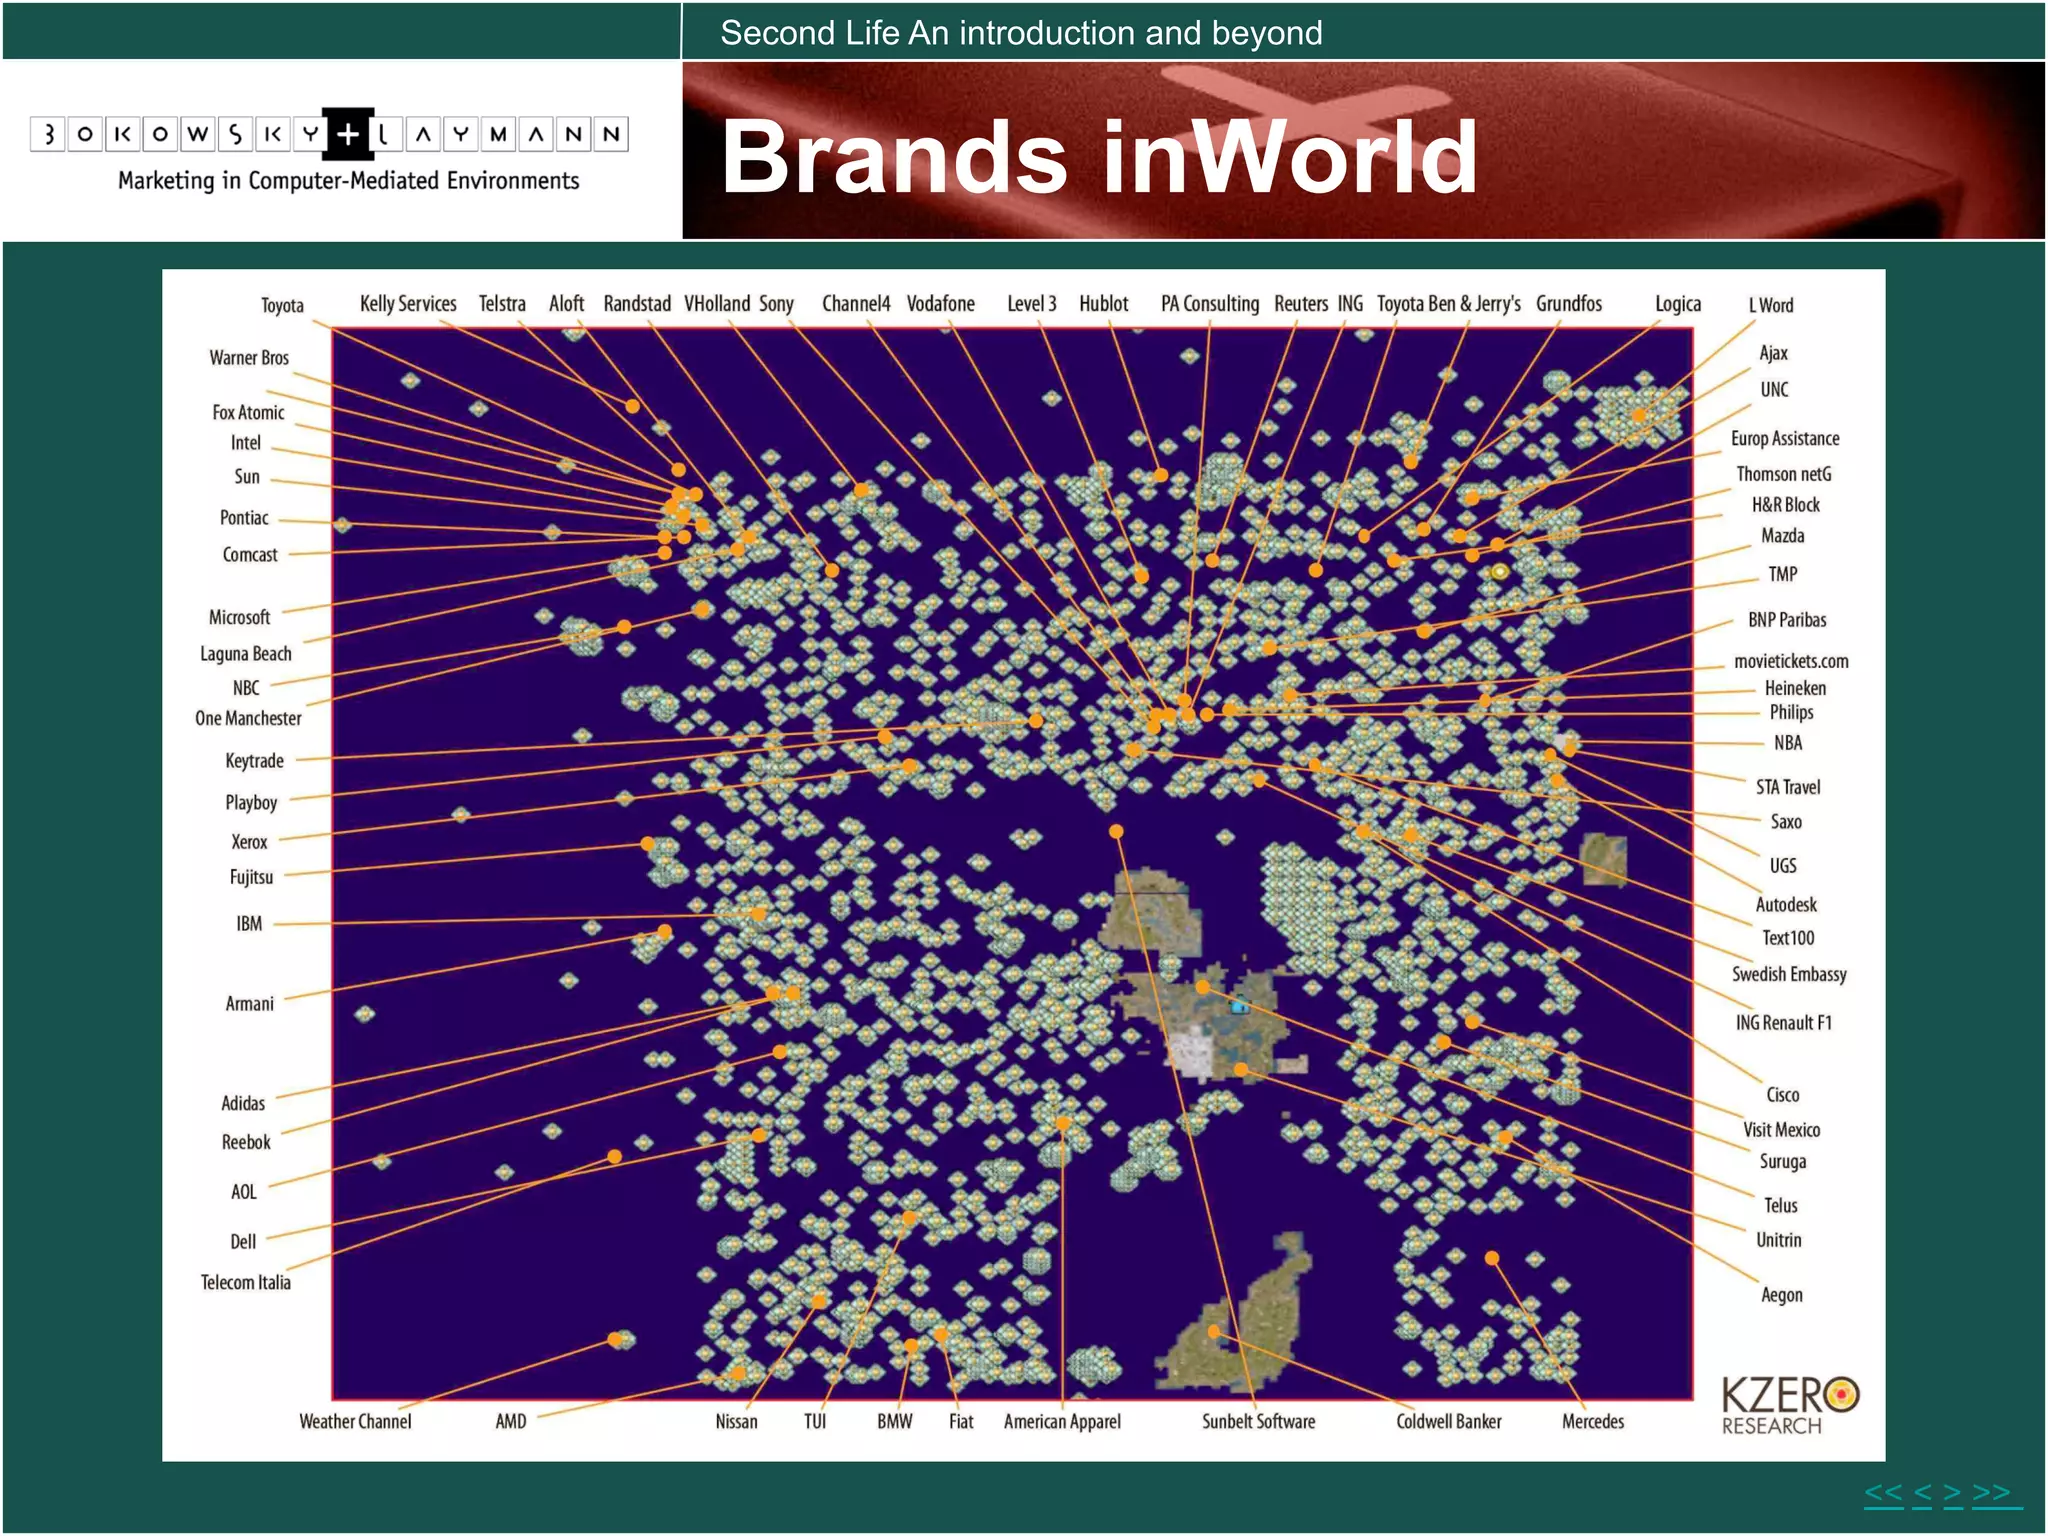Select the 'Playboy' label
2048x1536 pixels.
(x=251, y=803)
